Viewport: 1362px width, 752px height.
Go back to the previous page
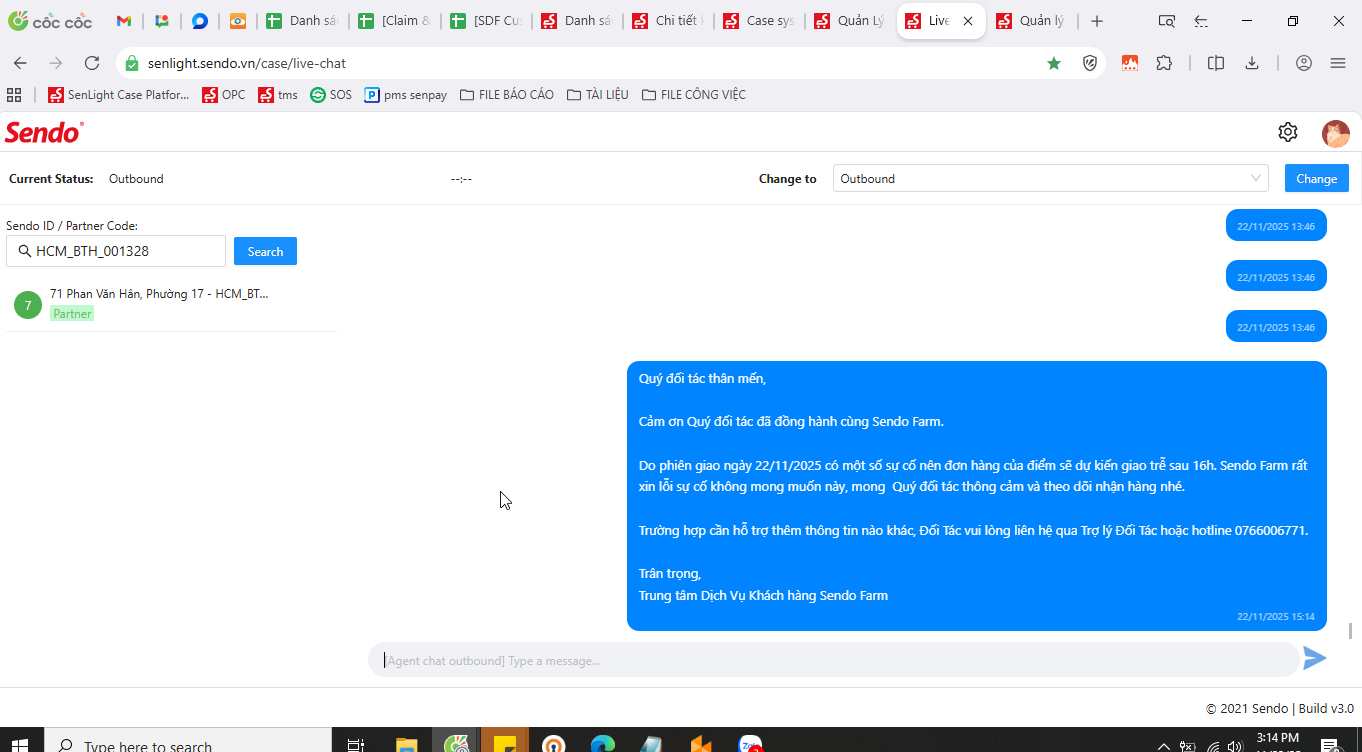pos(20,63)
